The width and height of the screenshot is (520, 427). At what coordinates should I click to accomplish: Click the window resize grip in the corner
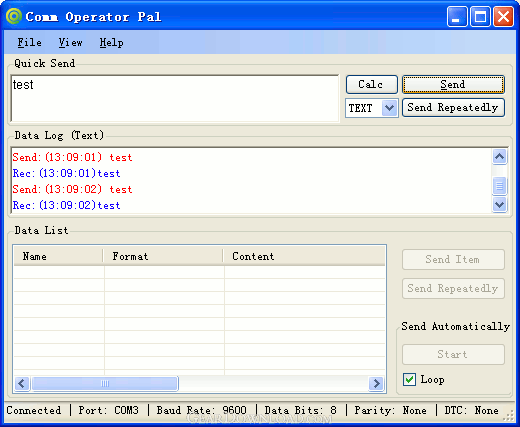(509, 415)
